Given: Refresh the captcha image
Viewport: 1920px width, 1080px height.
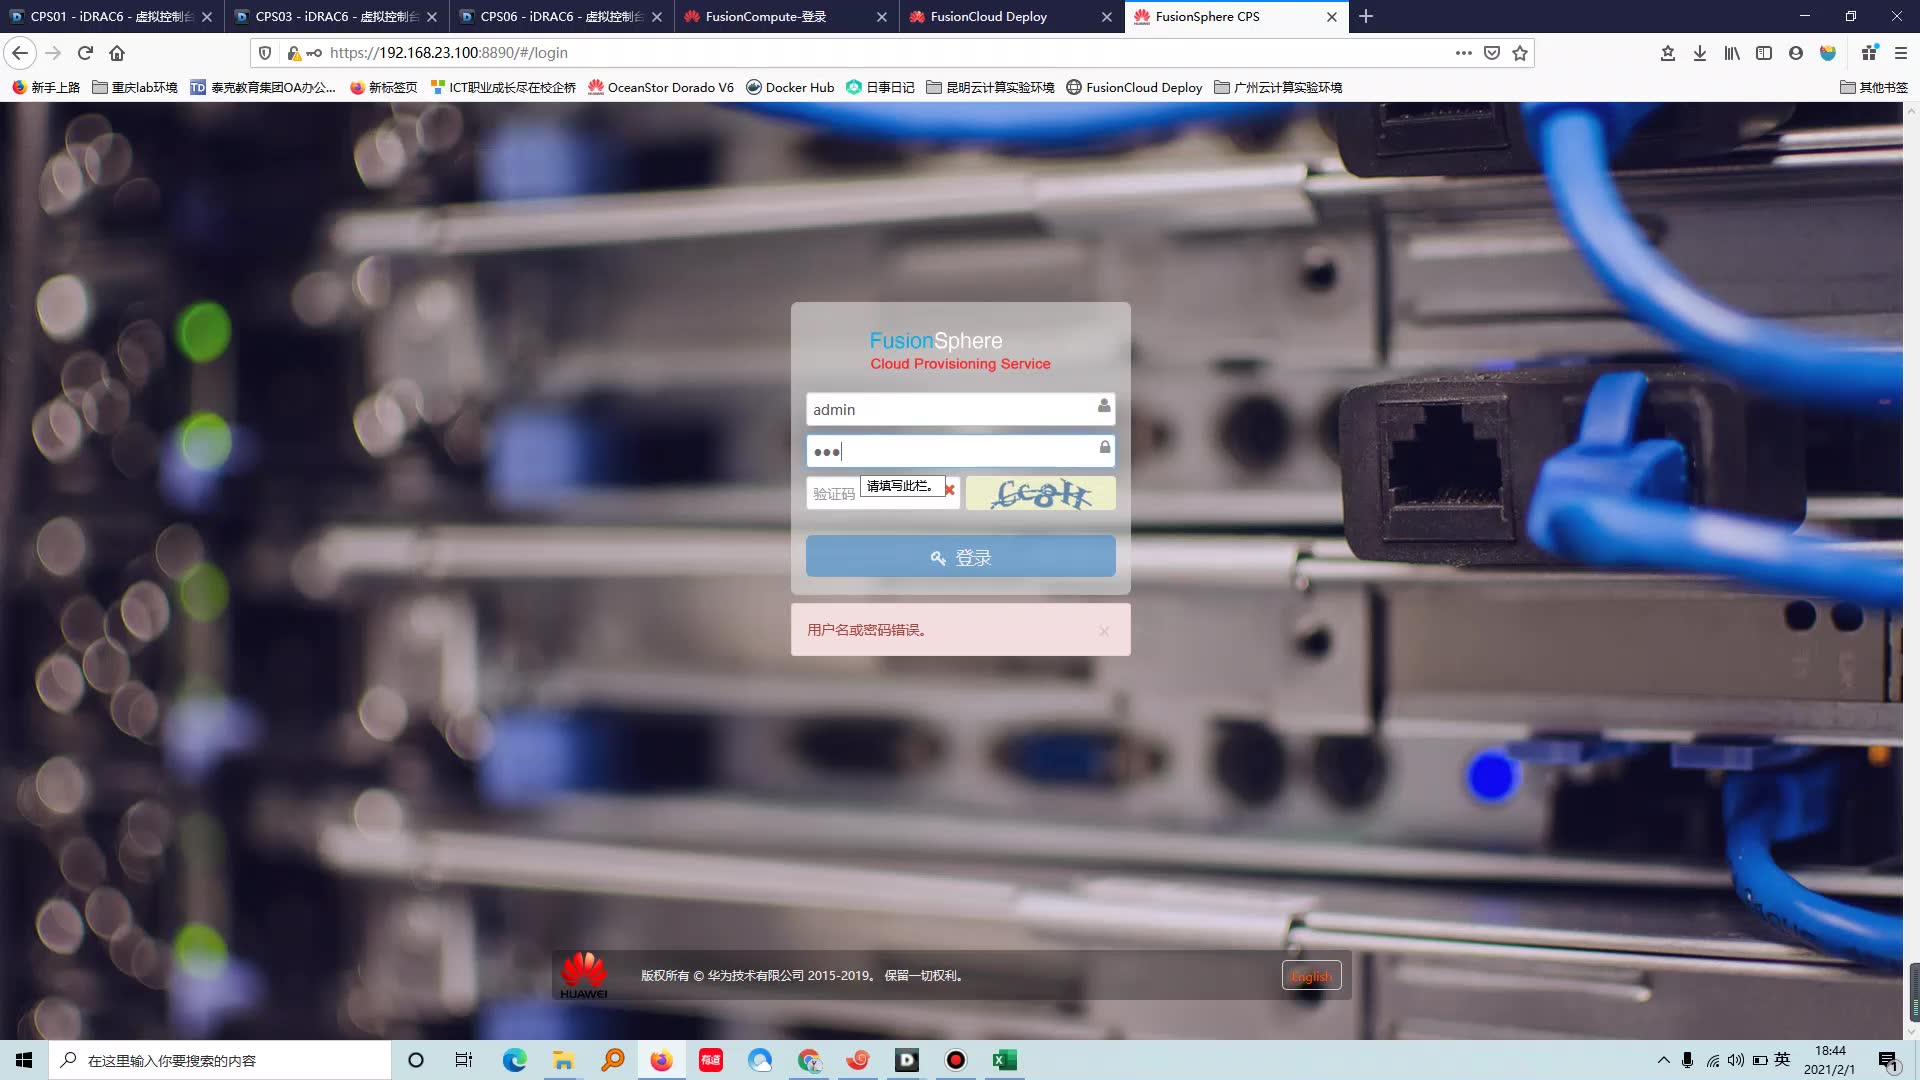Looking at the screenshot, I should [1040, 493].
